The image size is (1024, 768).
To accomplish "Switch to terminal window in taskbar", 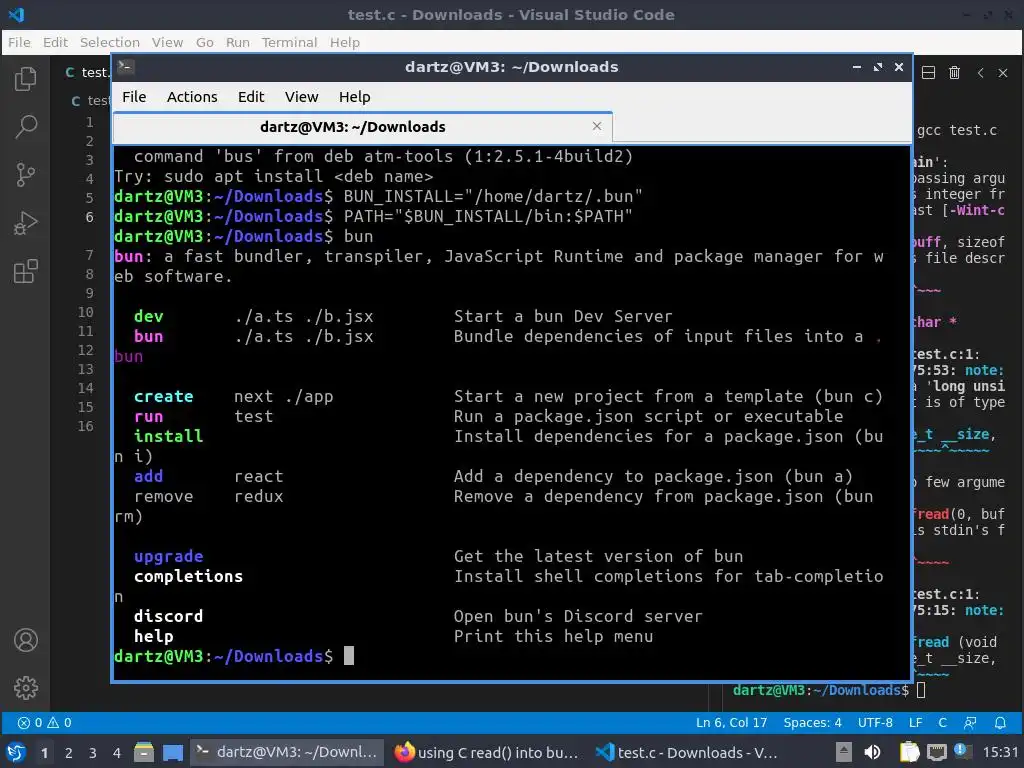I will coord(287,752).
